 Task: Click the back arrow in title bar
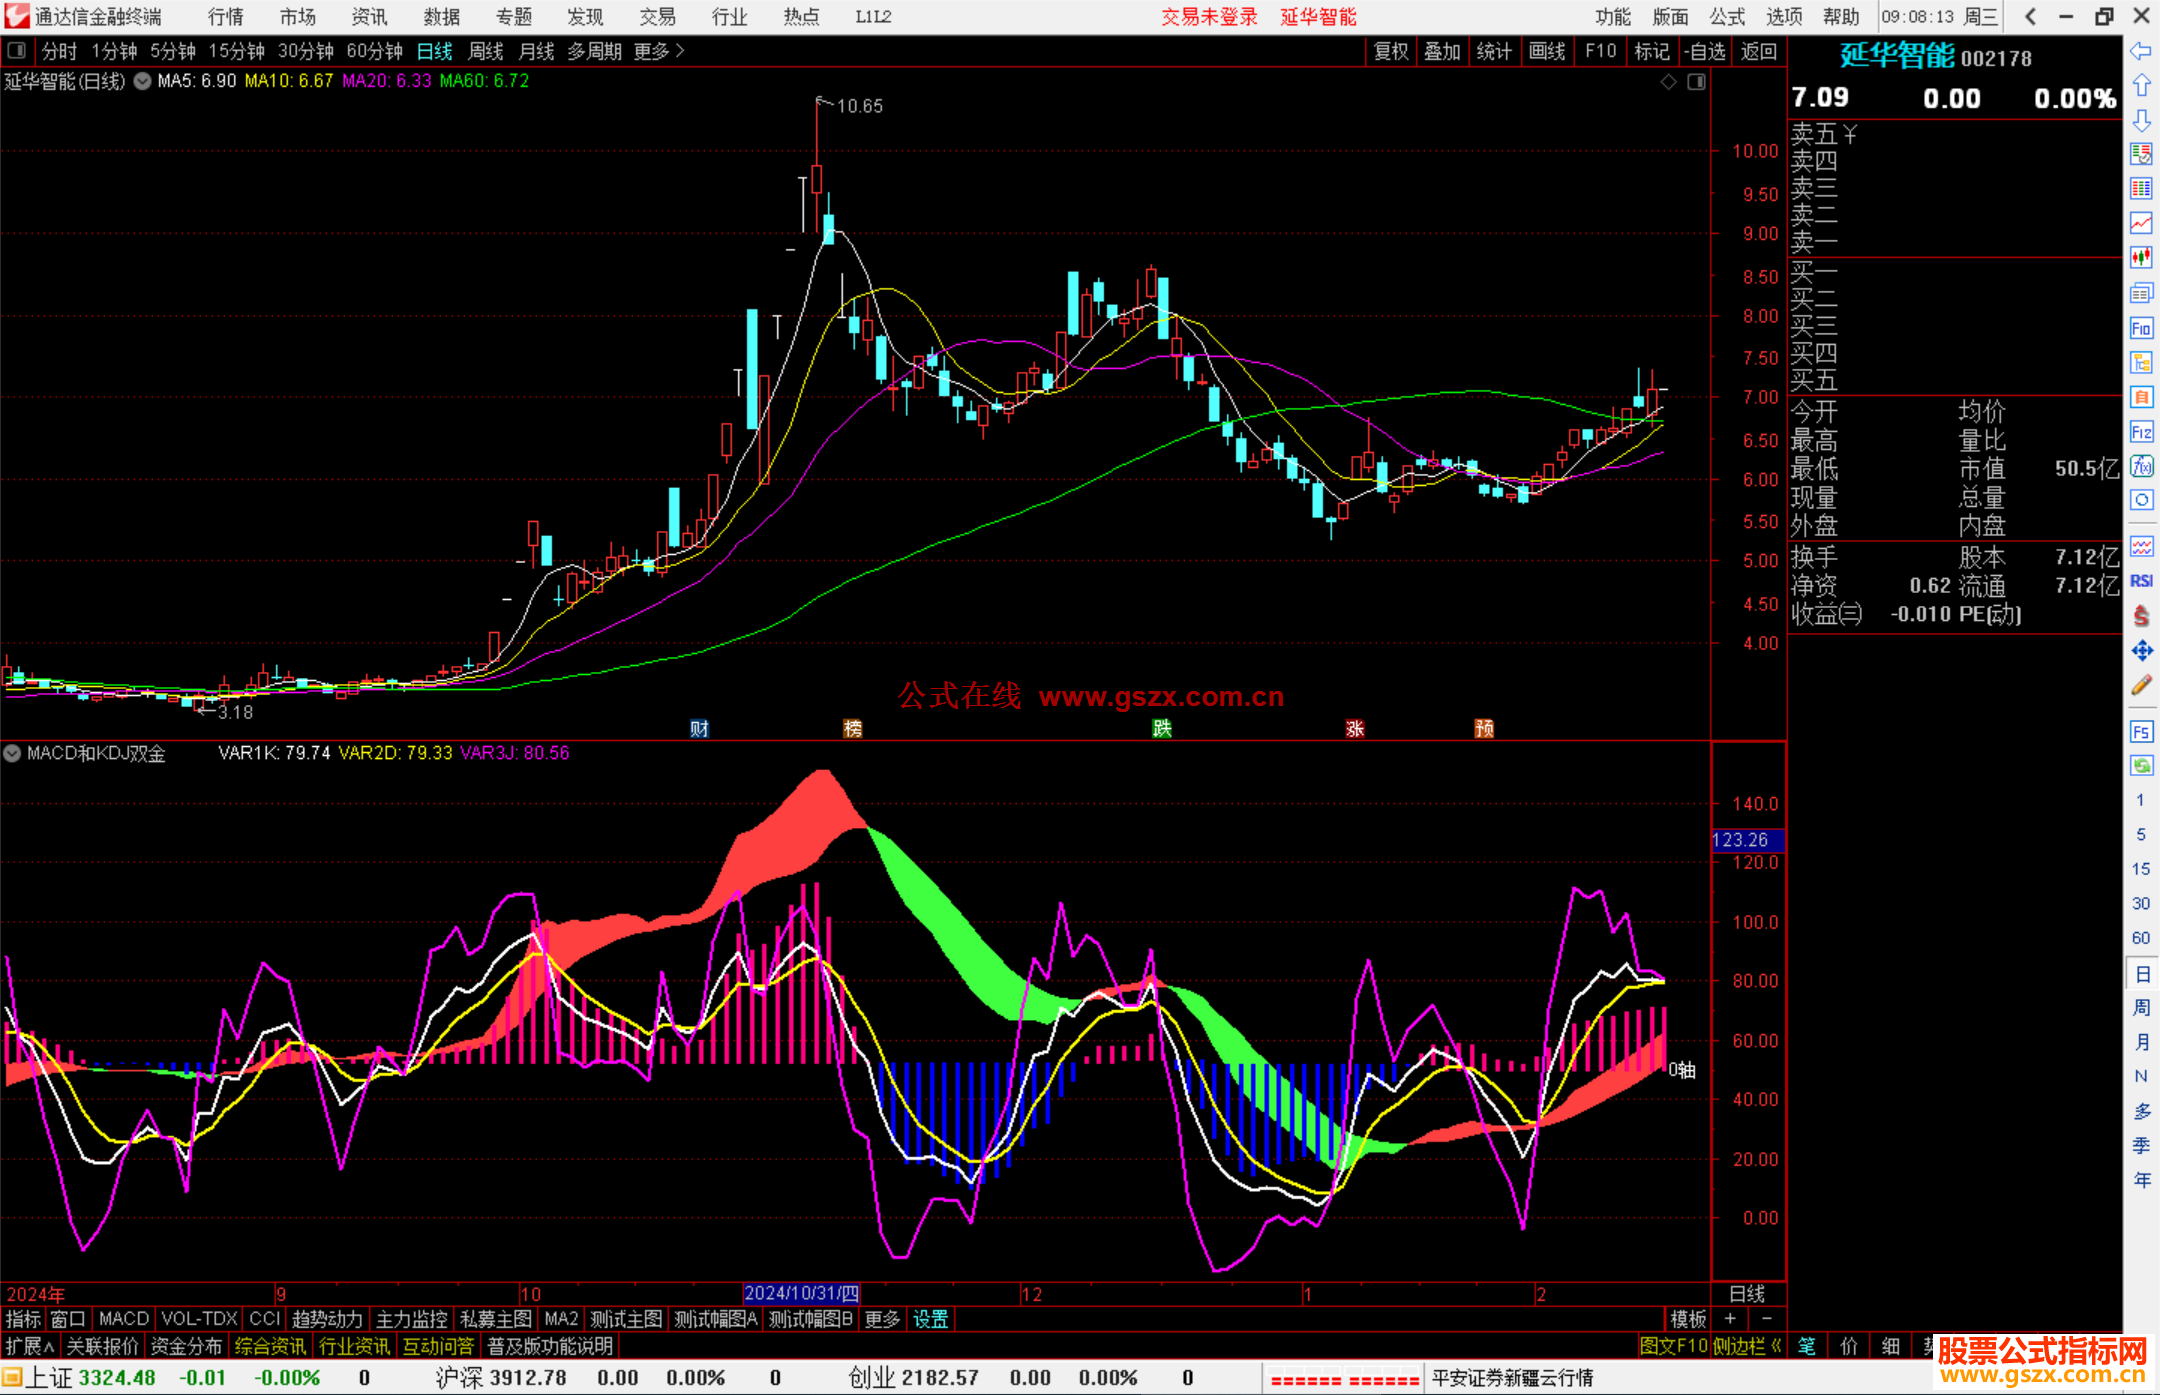pos(2030,16)
